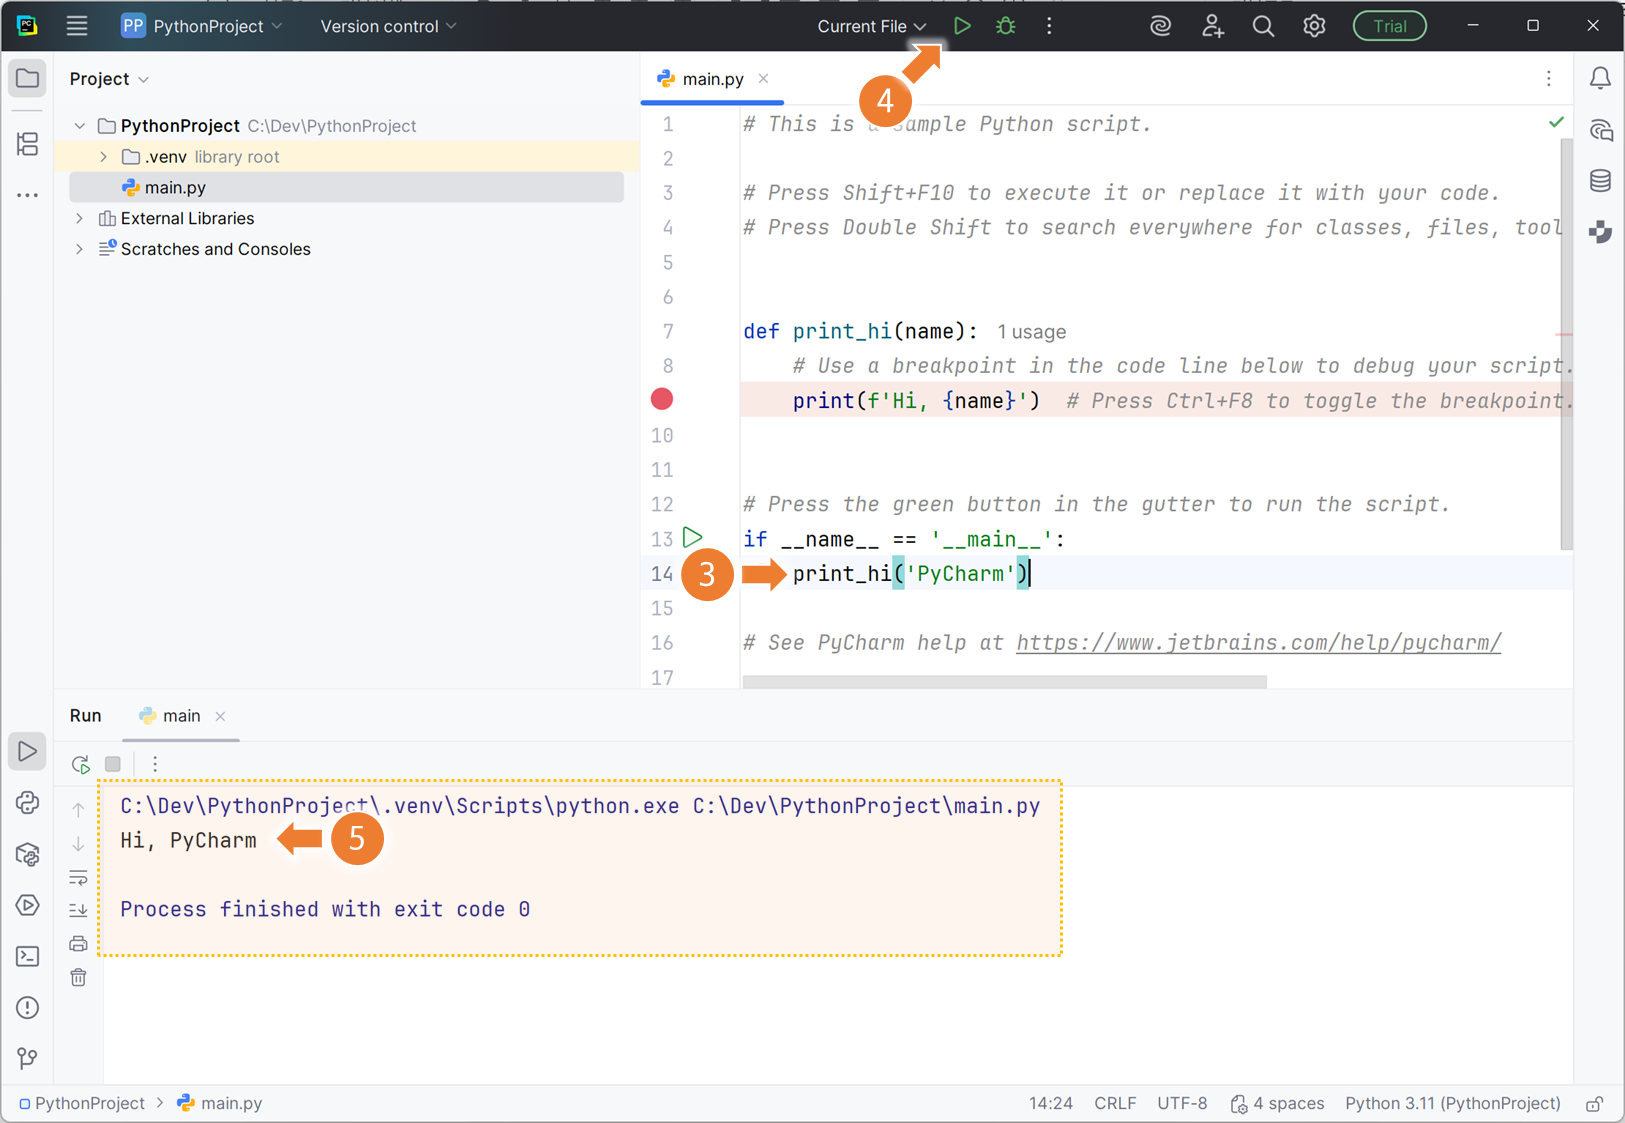The width and height of the screenshot is (1625, 1123).
Task: Close the main.py editor tab
Action: (764, 78)
